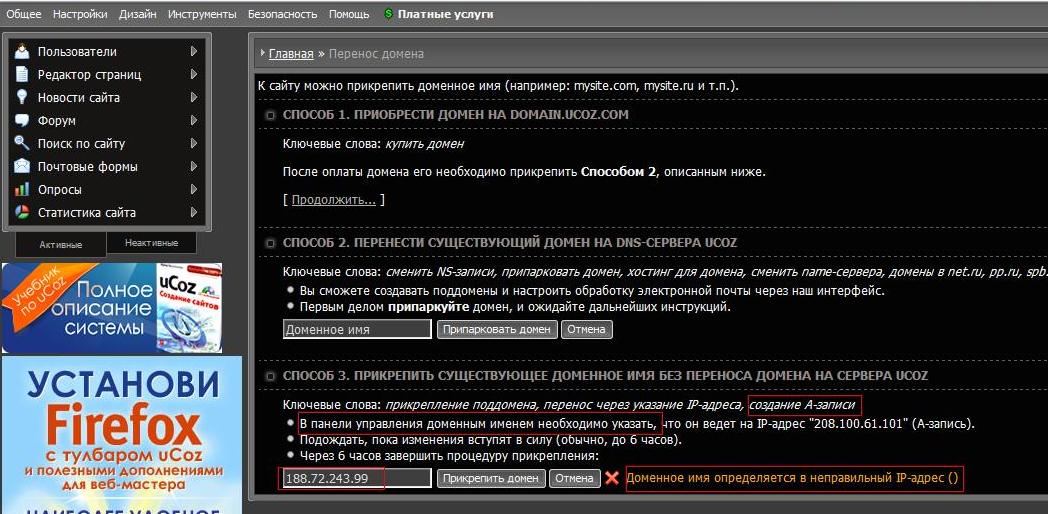Expand the Форум submenu arrow
Viewport: 1048px width, 514px height.
pyautogui.click(x=194, y=120)
